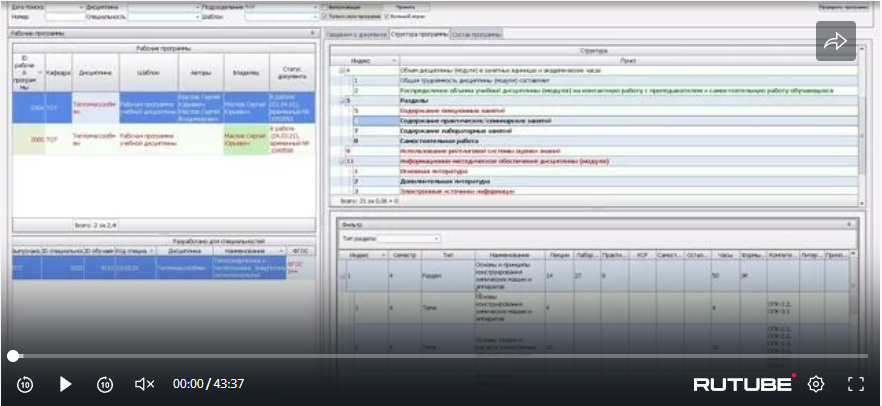Click the share arrow icon

point(835,41)
